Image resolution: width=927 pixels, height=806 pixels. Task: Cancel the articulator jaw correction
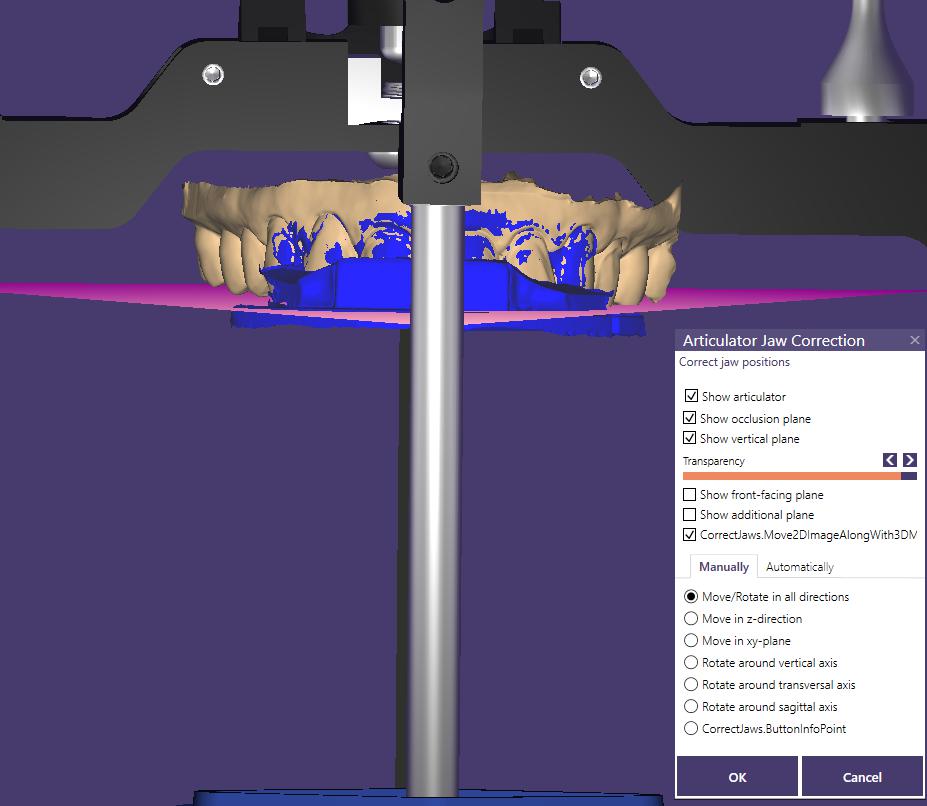pos(861,776)
